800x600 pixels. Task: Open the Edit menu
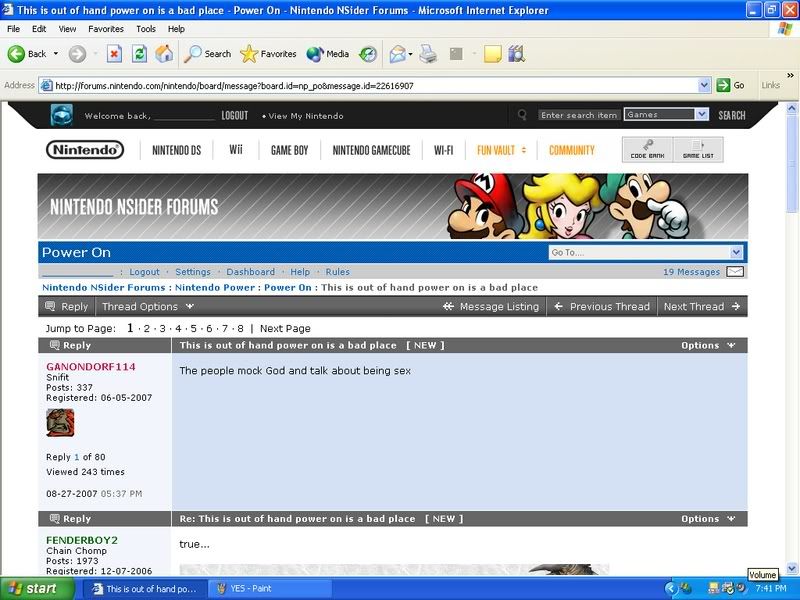pyautogui.click(x=39, y=29)
